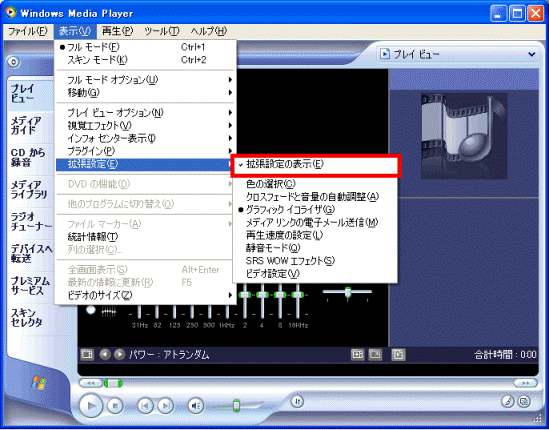Image resolution: width=549 pixels, height=430 pixels.
Task: Expand 視覚エフェクト(V) submenu
Action: coord(145,125)
